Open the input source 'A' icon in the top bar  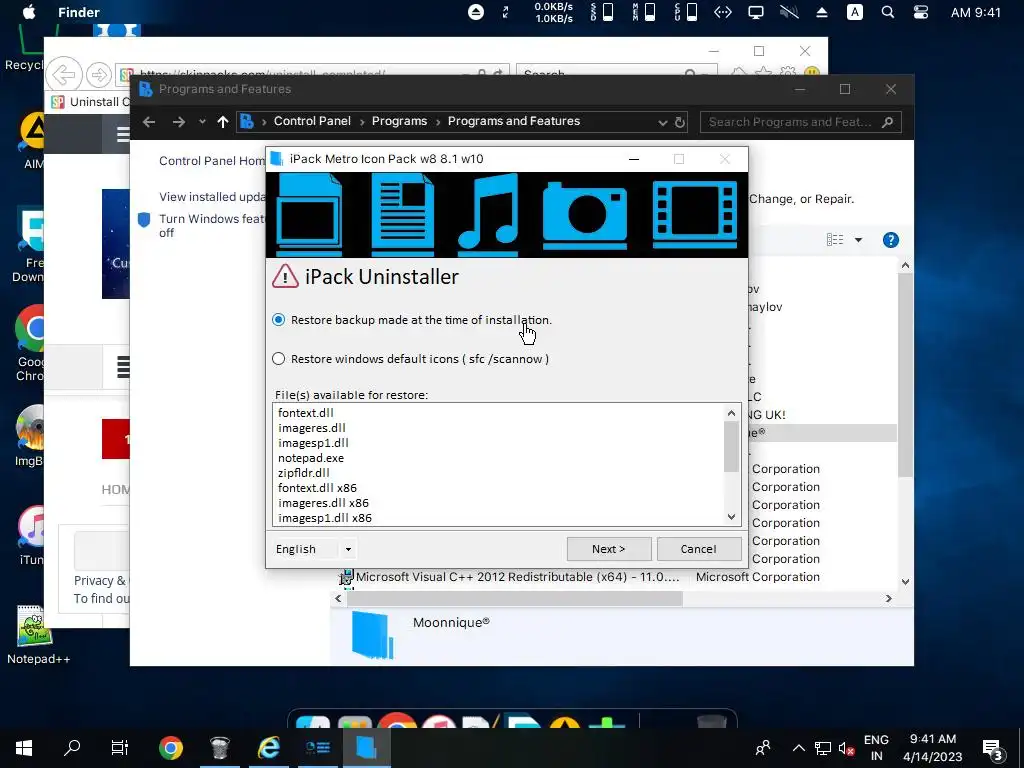[854, 12]
